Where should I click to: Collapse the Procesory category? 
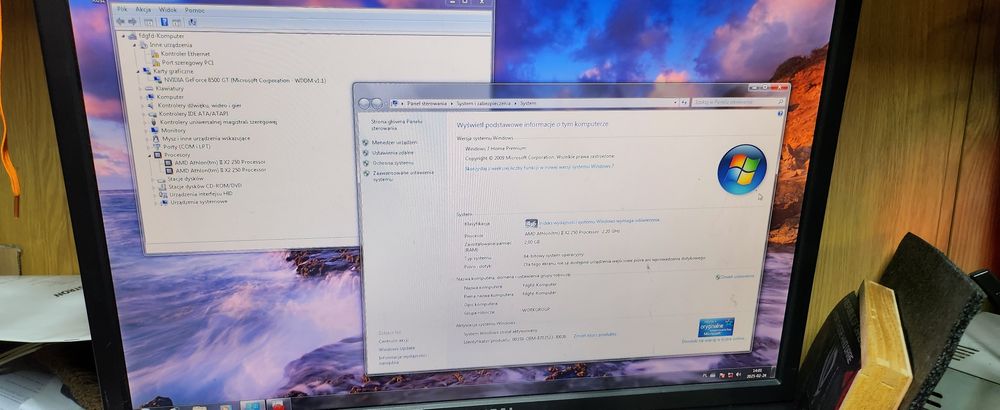click(151, 155)
